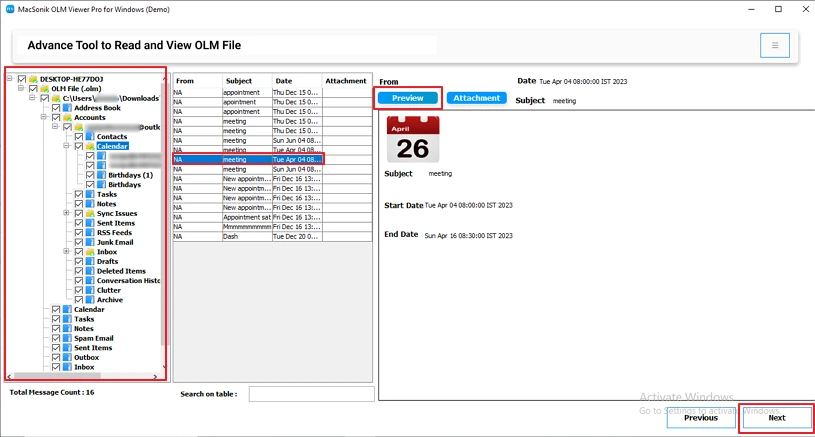The height and width of the screenshot is (437, 815).
Task: Click the RSS Feeds folder icon
Action: 90,233
